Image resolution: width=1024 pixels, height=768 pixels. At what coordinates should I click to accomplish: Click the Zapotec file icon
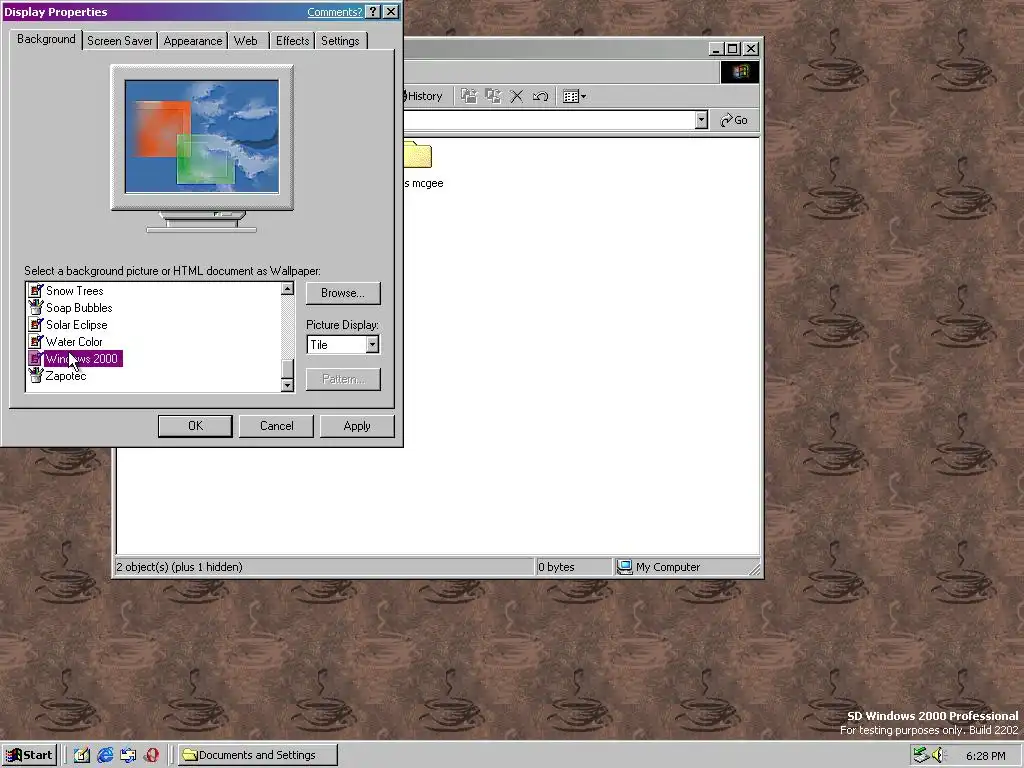(36, 376)
